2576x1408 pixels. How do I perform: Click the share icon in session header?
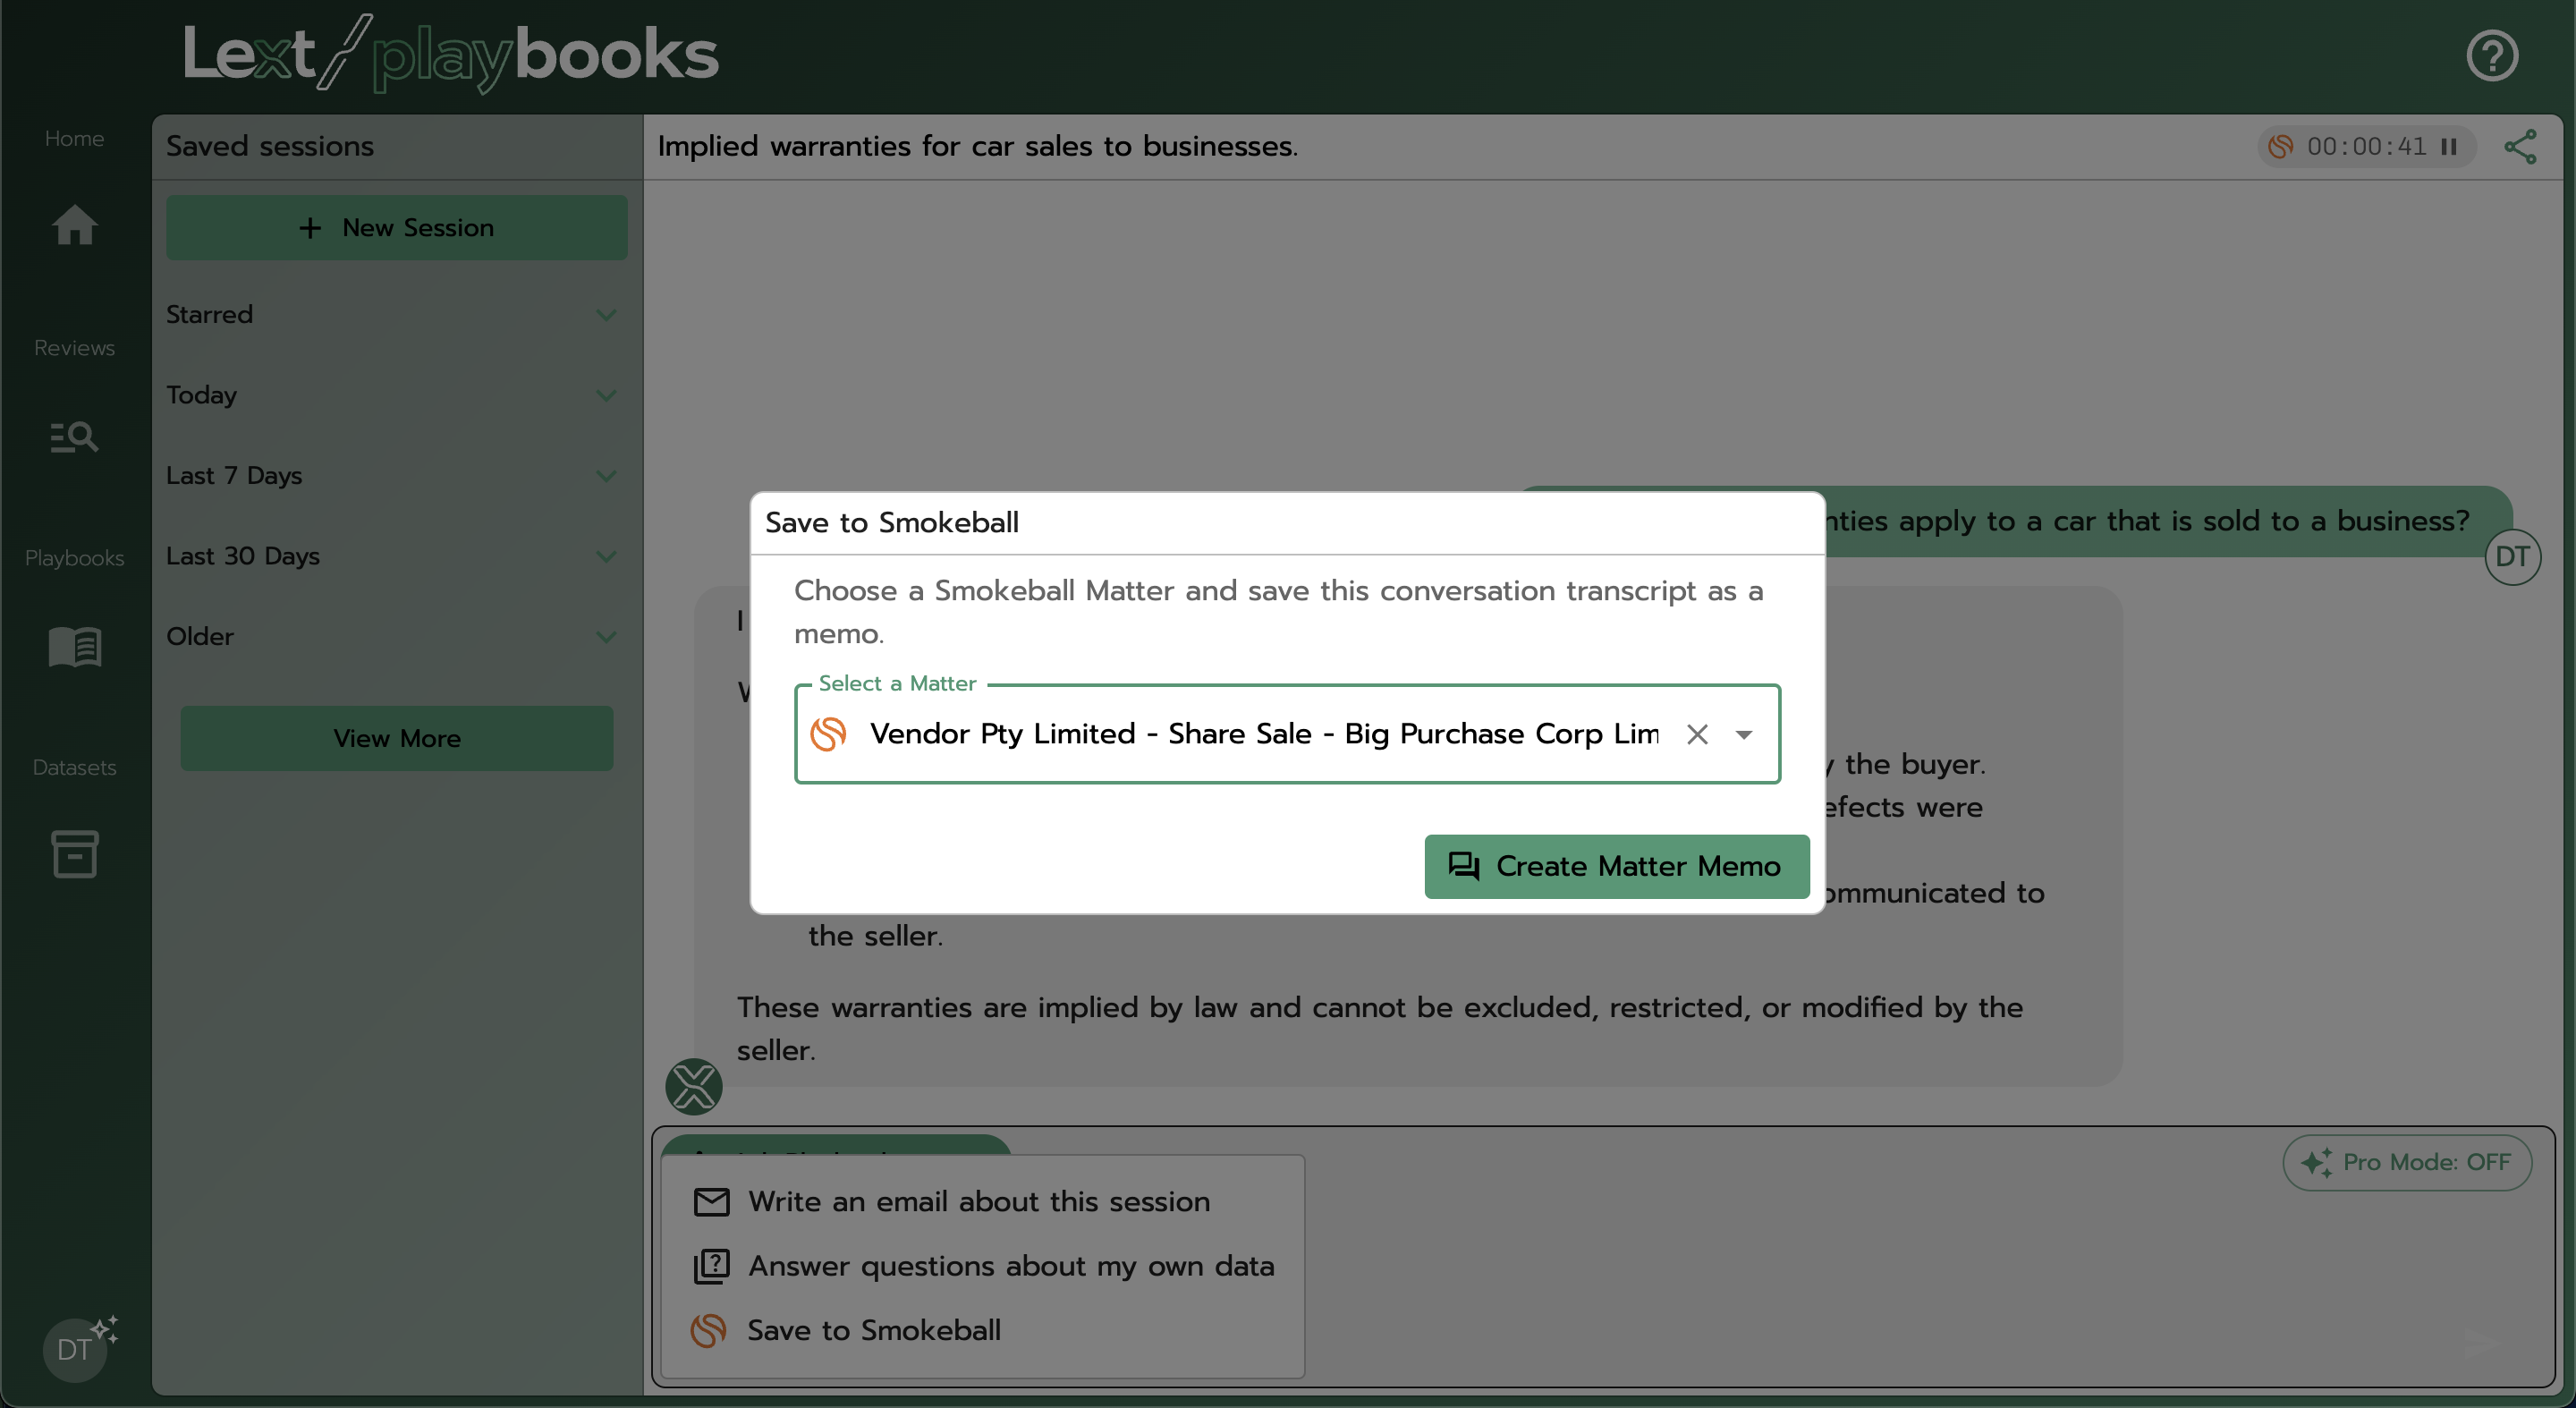(2520, 146)
